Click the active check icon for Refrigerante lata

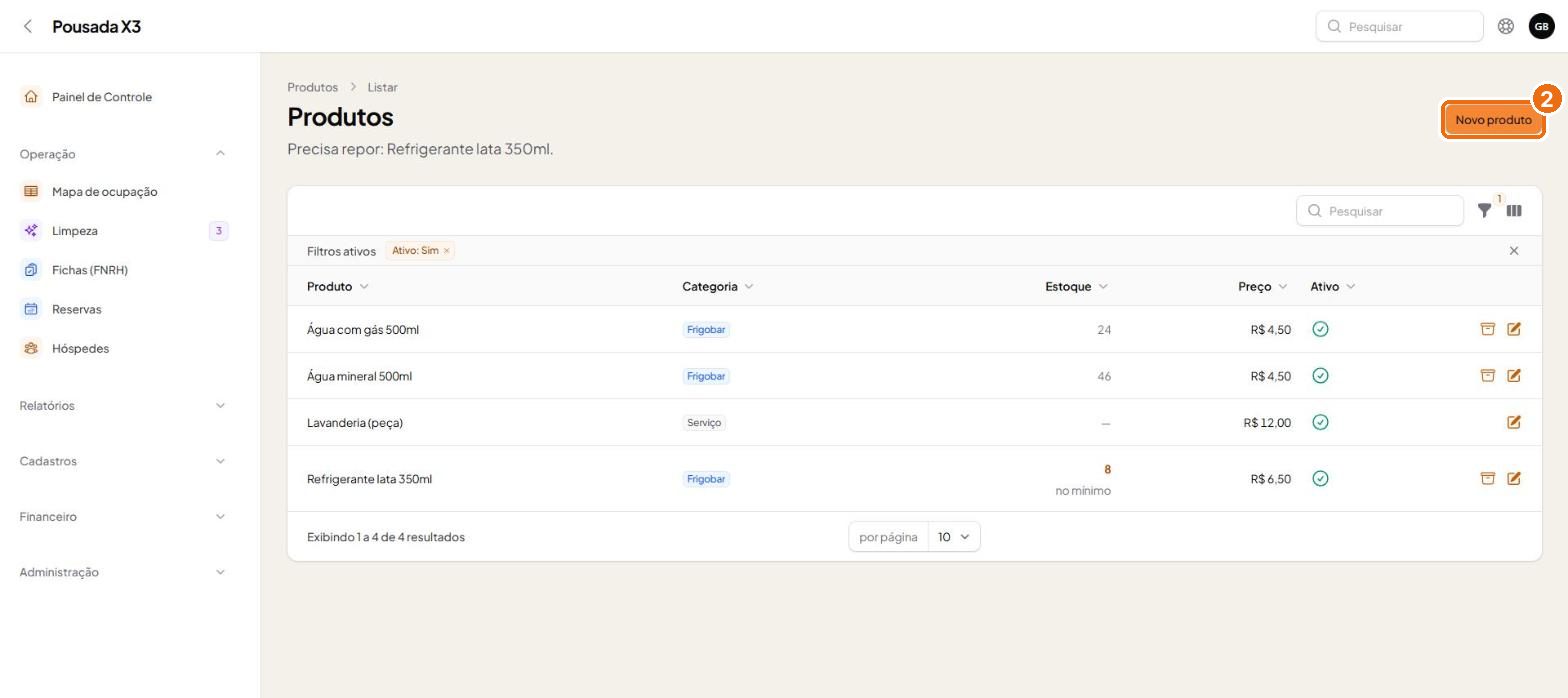tap(1320, 479)
